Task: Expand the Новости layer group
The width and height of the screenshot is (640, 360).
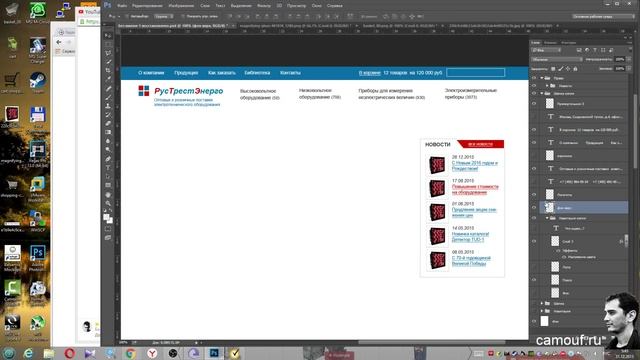Action: (x=547, y=85)
